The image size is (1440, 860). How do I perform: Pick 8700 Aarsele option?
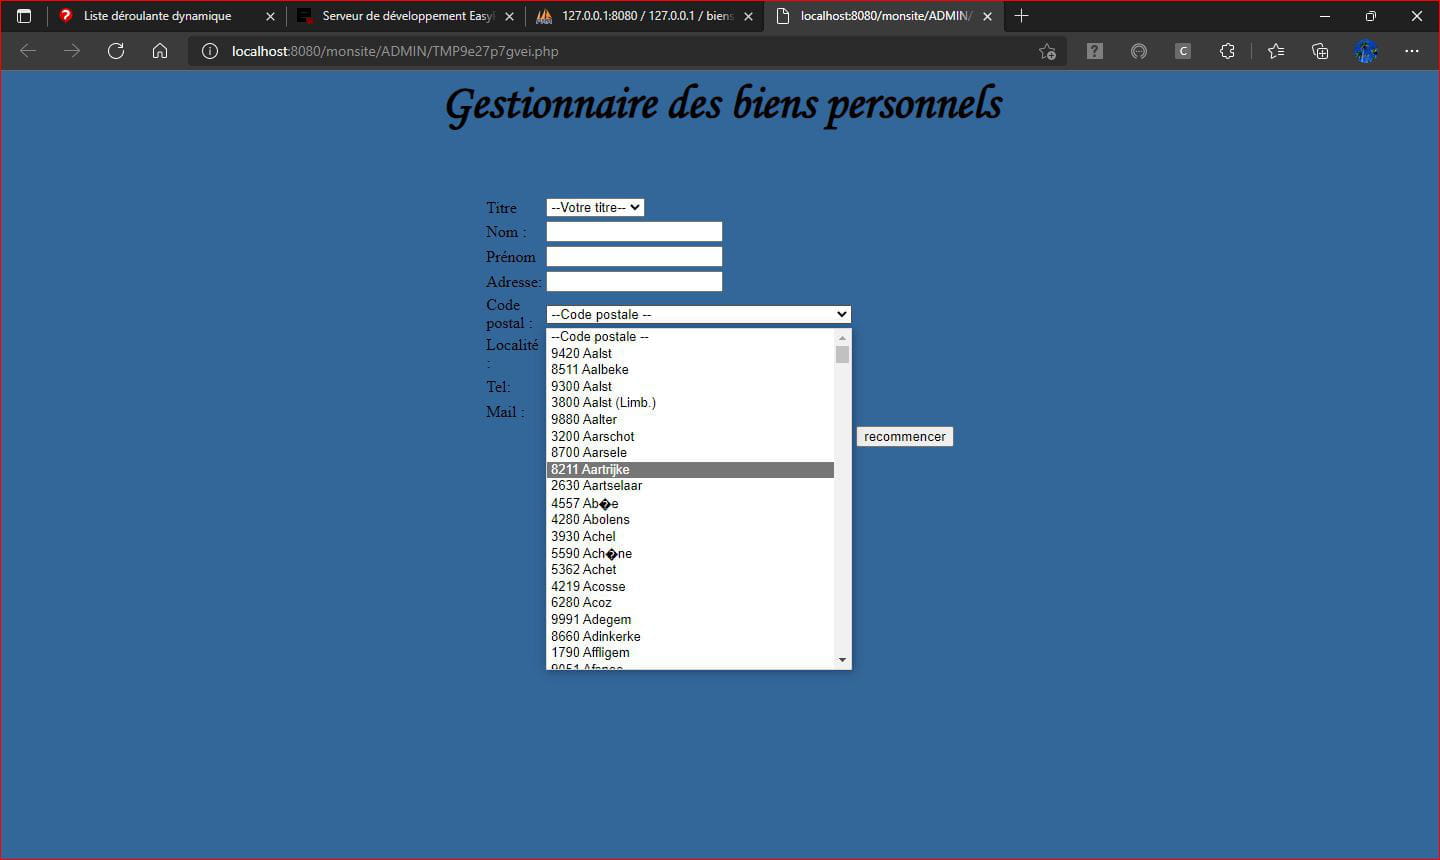(x=690, y=452)
